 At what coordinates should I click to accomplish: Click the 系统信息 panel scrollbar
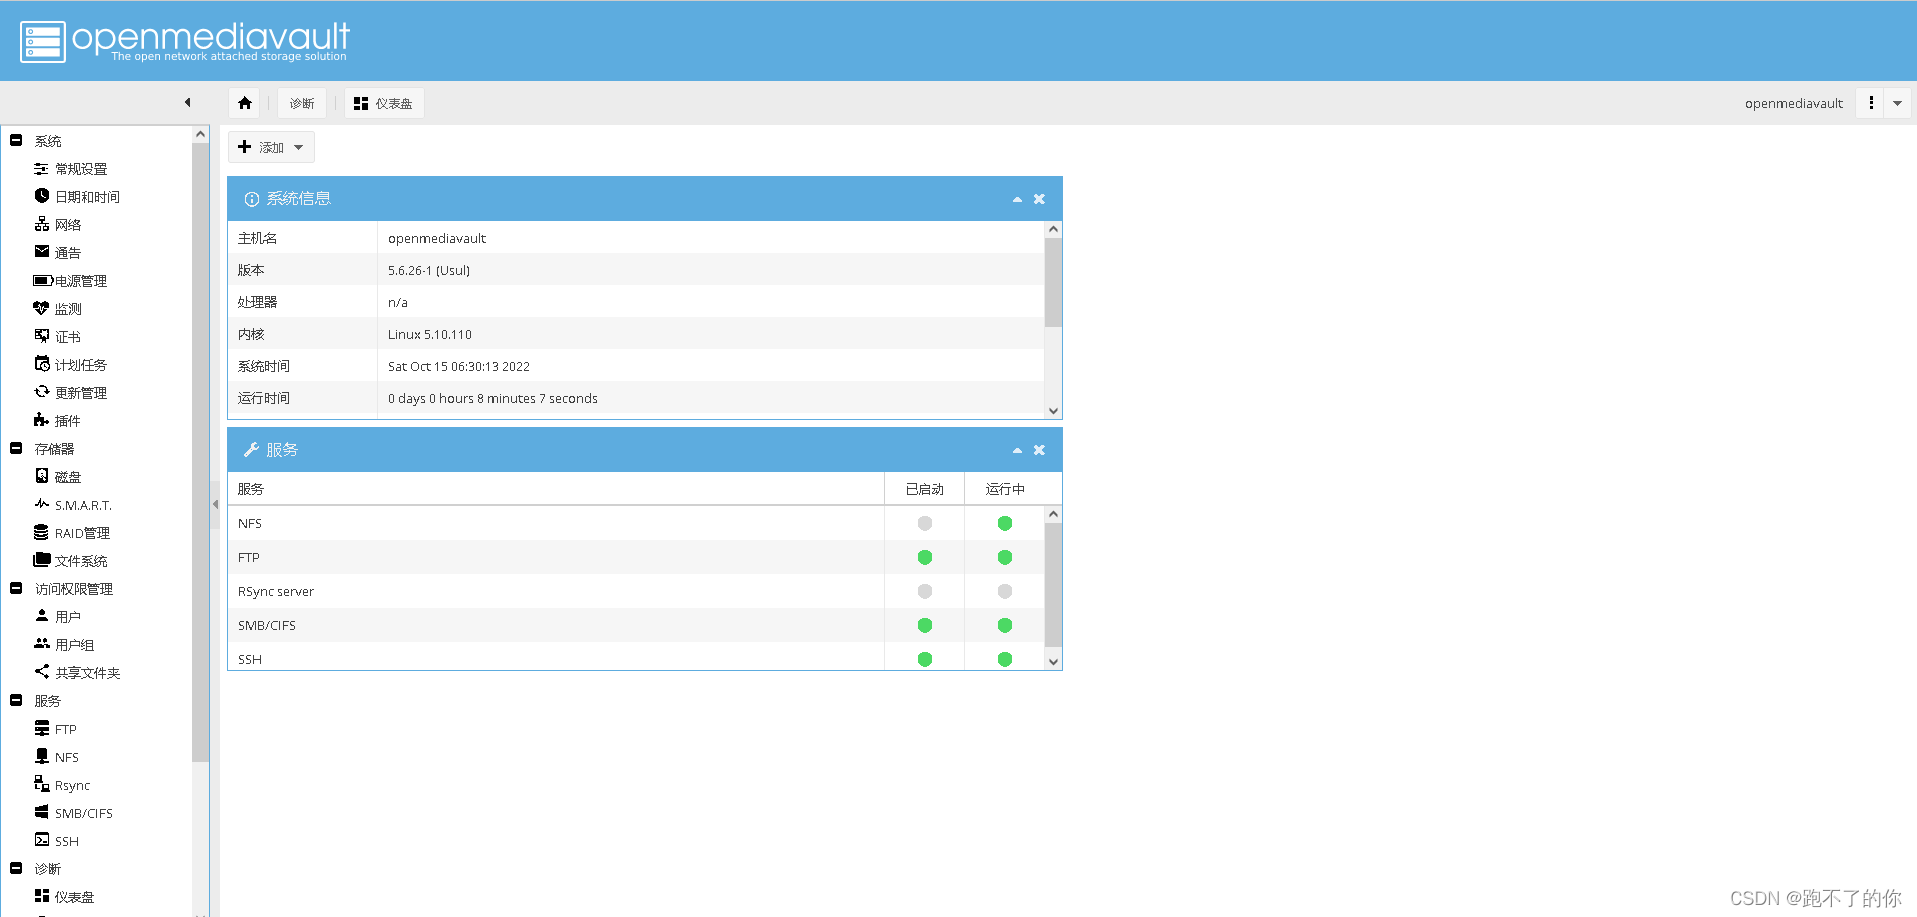1053,282
